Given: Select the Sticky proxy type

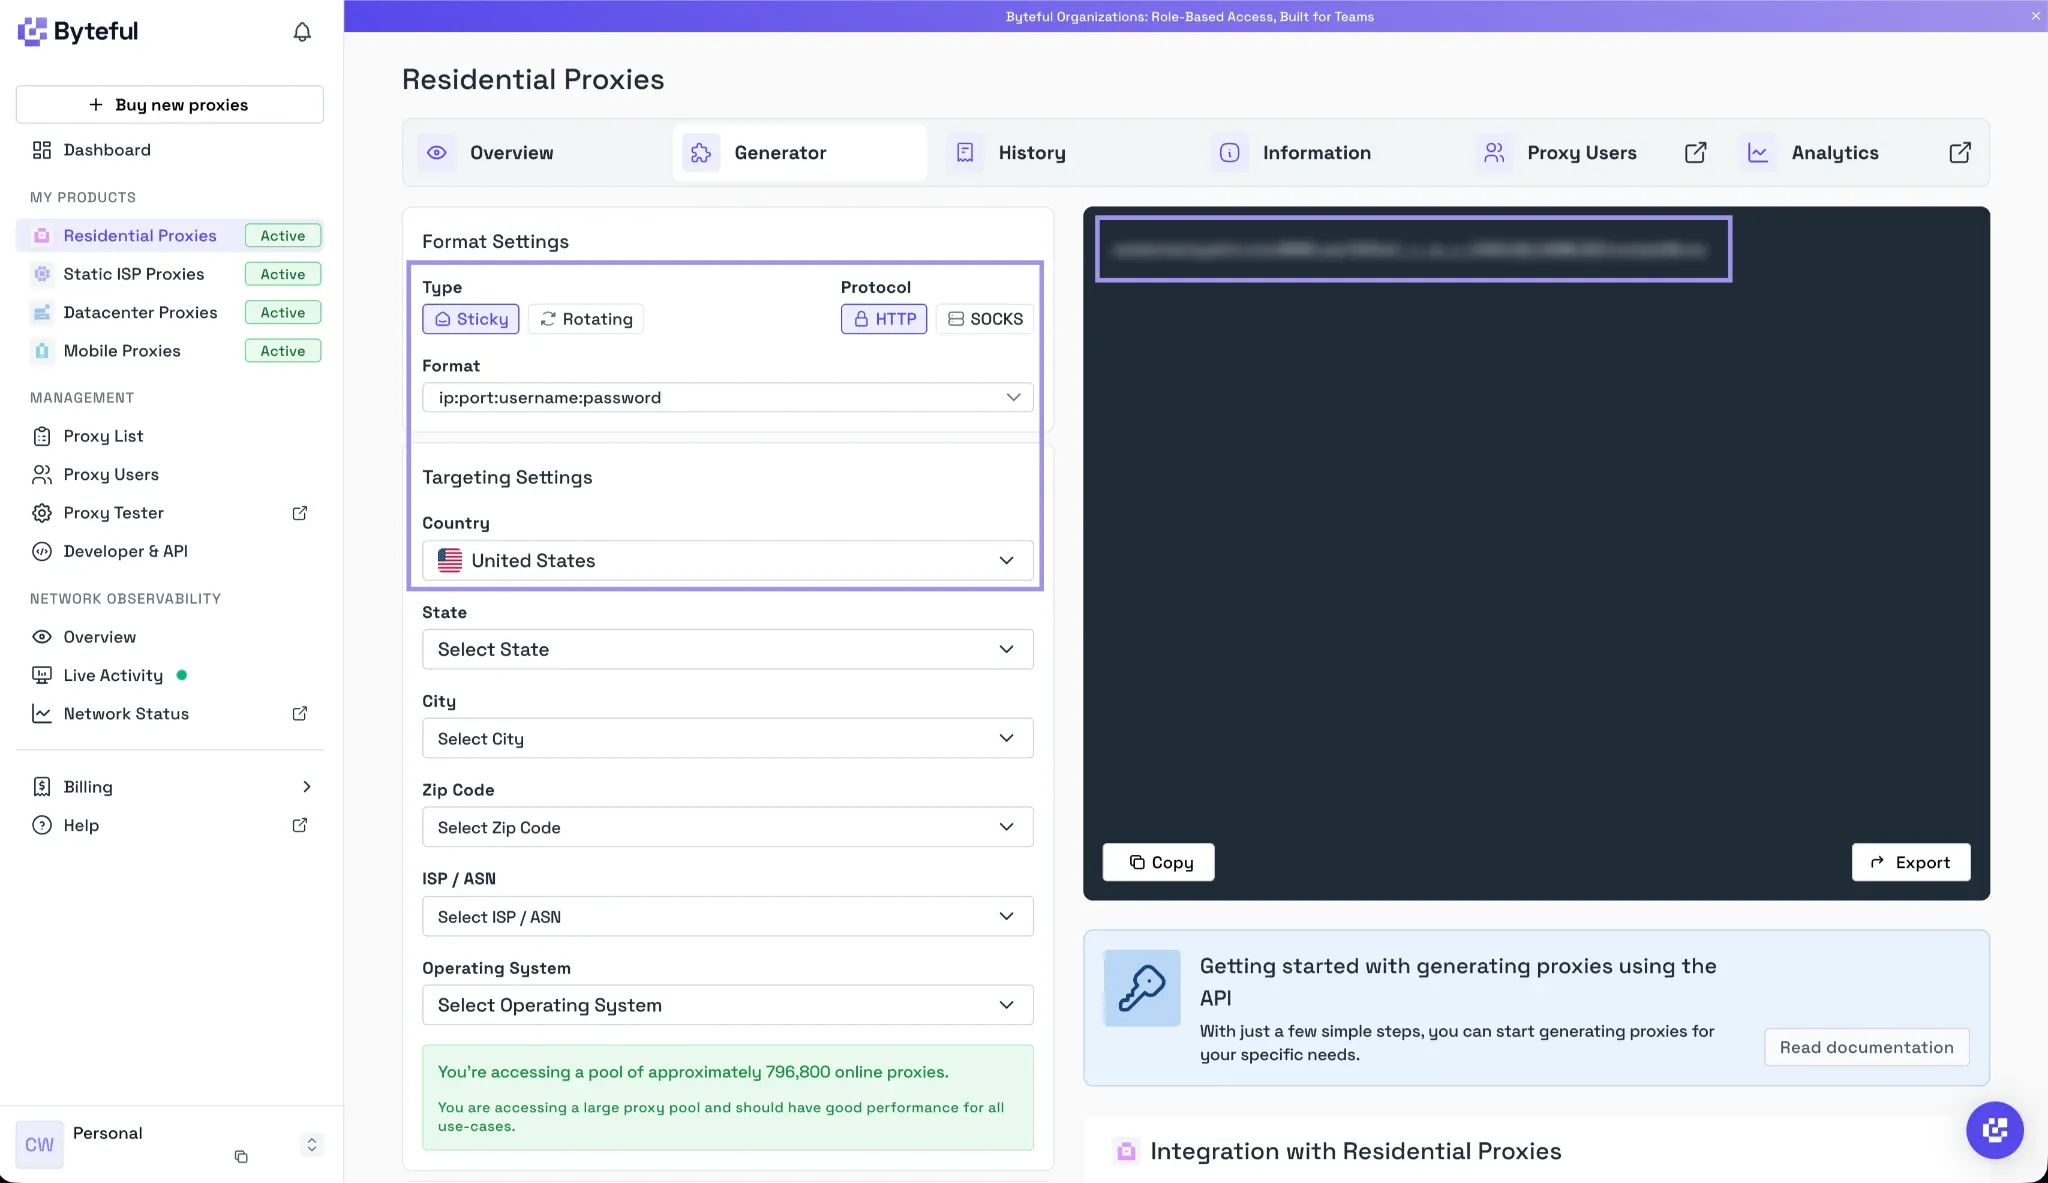Looking at the screenshot, I should (x=471, y=319).
